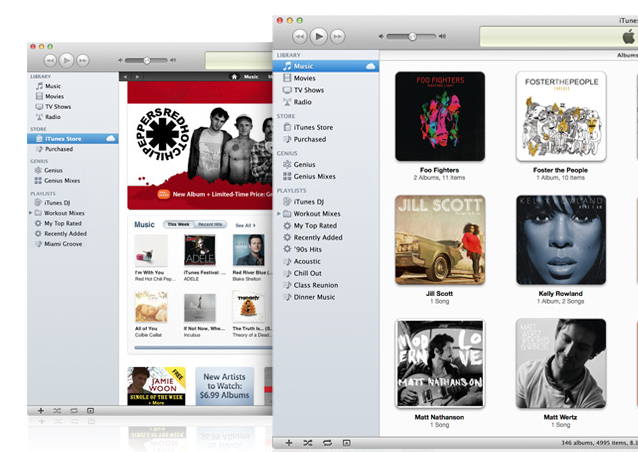Toggle repeat in the front window bottom bar
The height and width of the screenshot is (452, 638).
pos(327,443)
